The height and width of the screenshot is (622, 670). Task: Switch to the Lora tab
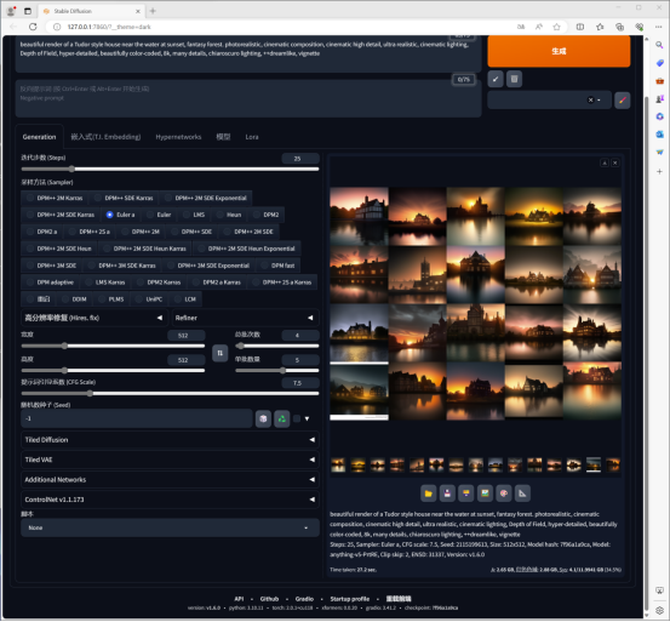[252, 137]
